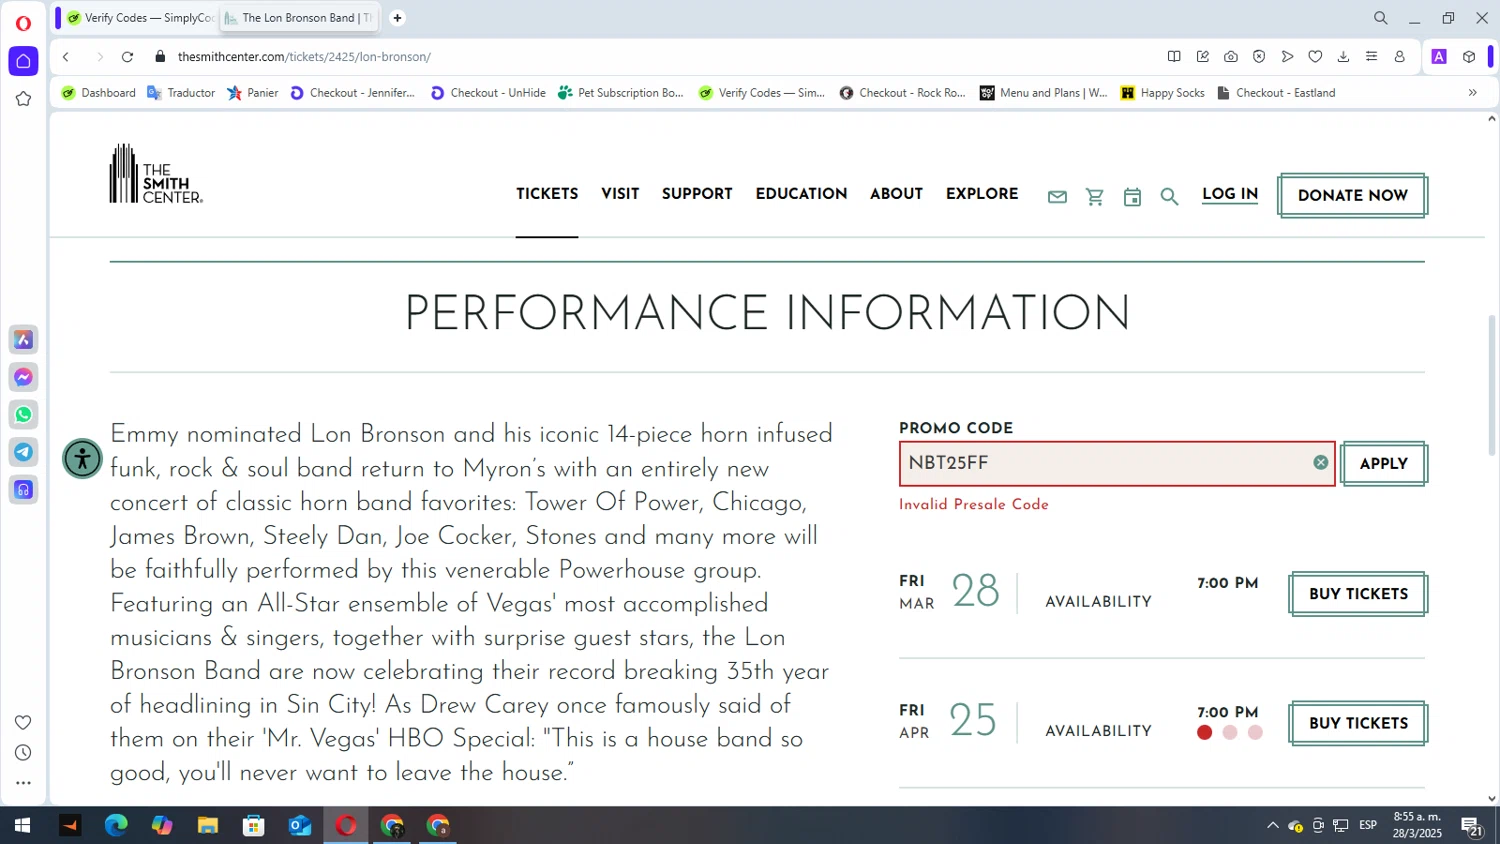The image size is (1500, 844).
Task: Open the VISIT menu
Action: point(620,194)
